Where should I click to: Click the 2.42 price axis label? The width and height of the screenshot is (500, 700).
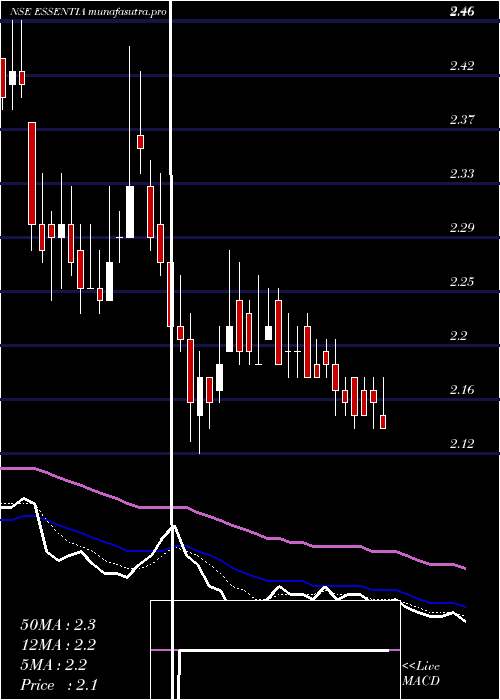(462, 66)
